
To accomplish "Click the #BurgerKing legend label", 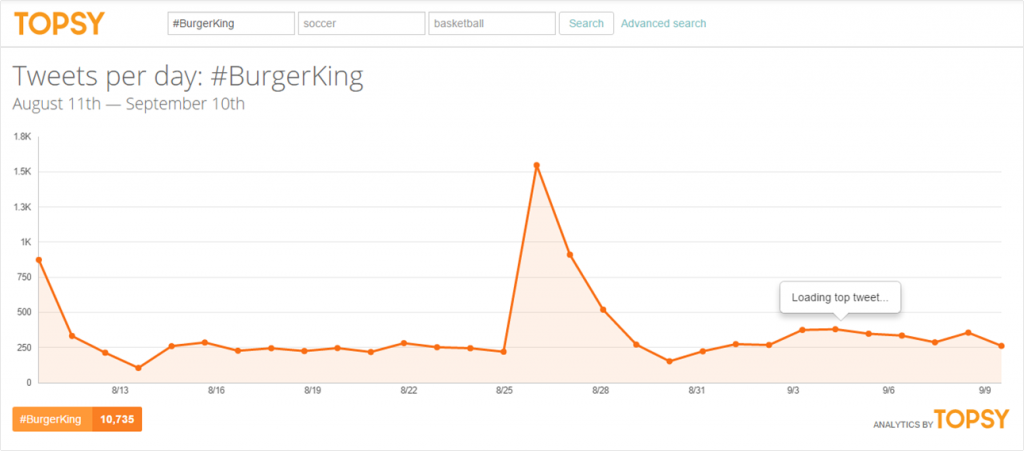I will click(x=52, y=420).
